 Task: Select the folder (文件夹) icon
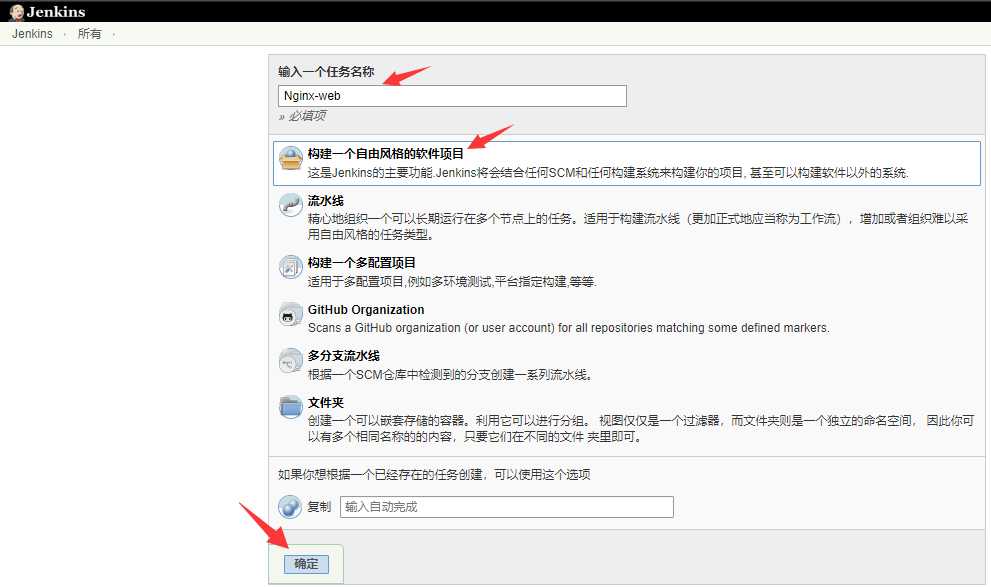click(x=291, y=407)
